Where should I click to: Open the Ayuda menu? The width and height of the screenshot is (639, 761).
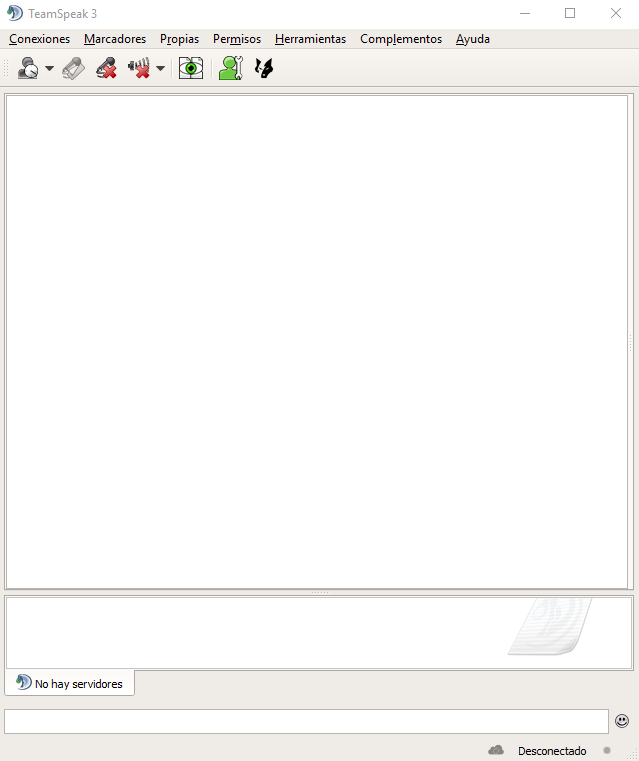[473, 39]
